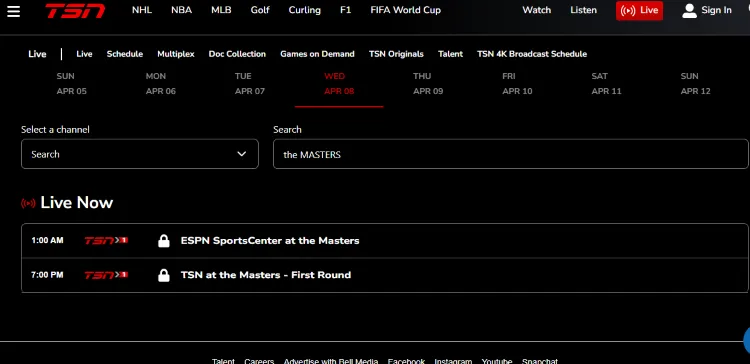Click the Live tab next to Schedule
This screenshot has width=750, height=364.
84,54
